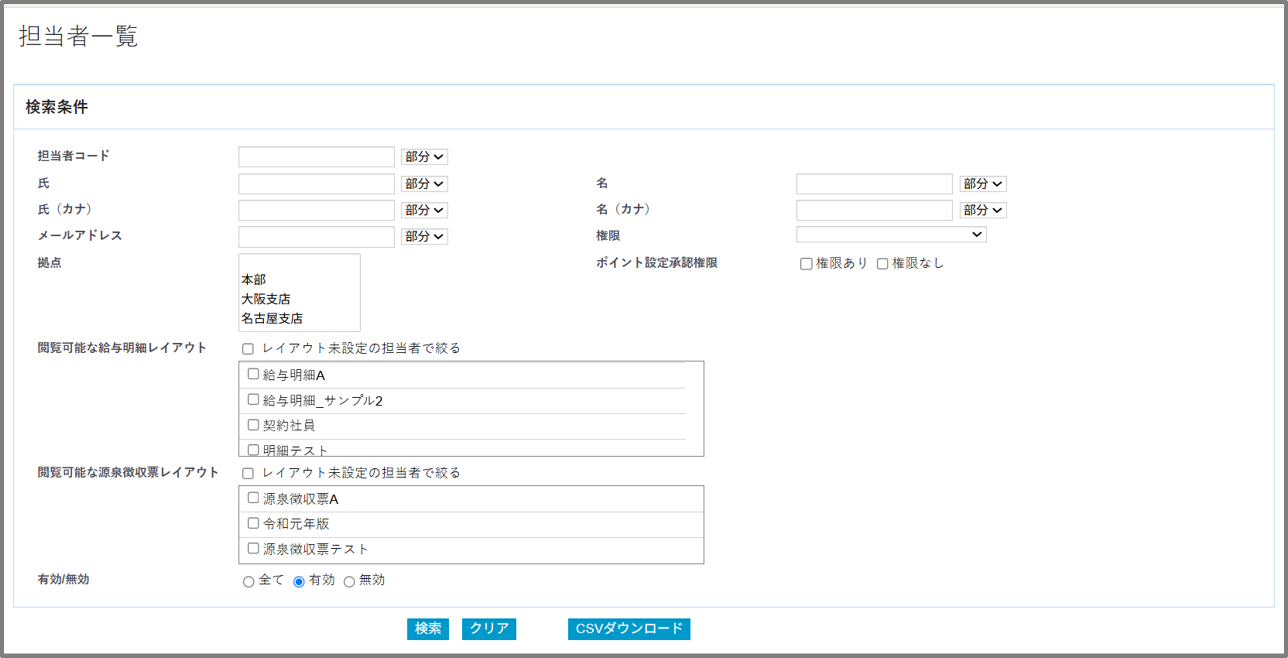The height and width of the screenshot is (658, 1288).
Task: Open 部分 dropdown next to 氏（カナ）
Action: tap(424, 210)
